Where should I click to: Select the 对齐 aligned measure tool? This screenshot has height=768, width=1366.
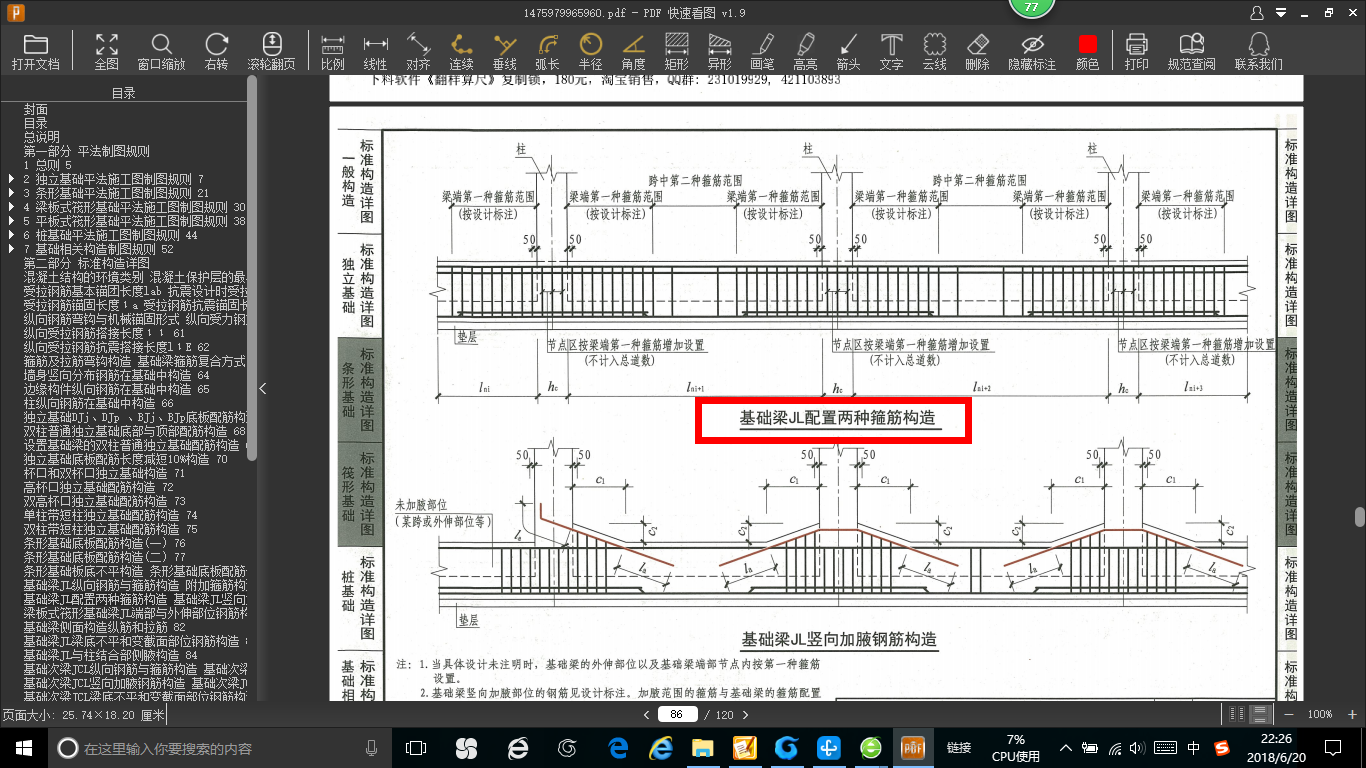pos(418,45)
